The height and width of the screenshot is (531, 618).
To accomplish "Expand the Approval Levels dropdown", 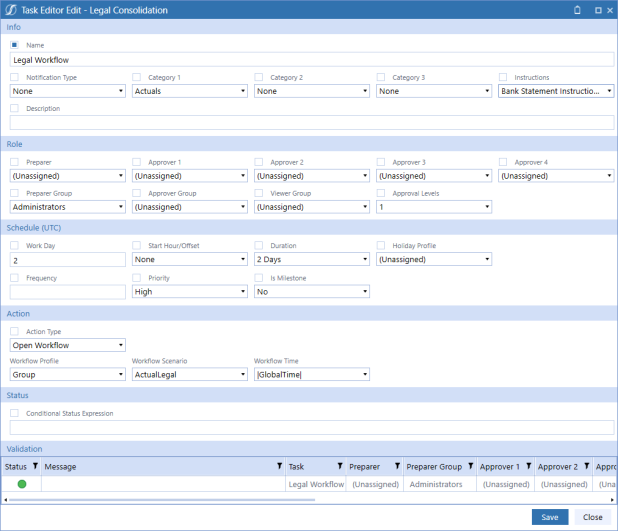I will tap(434, 207).
